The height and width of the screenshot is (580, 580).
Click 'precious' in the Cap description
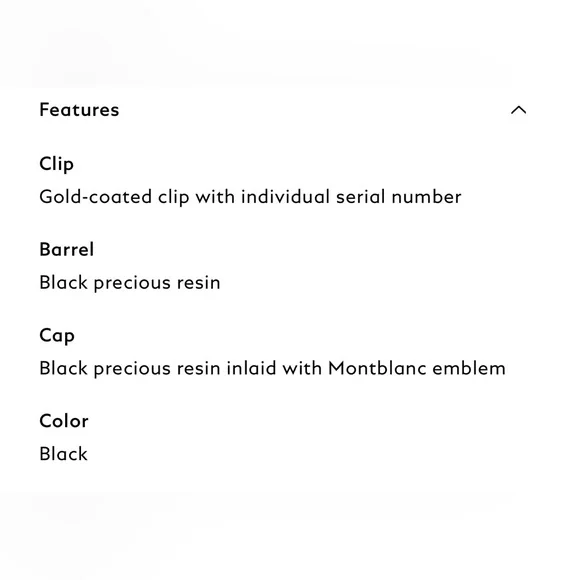point(132,370)
